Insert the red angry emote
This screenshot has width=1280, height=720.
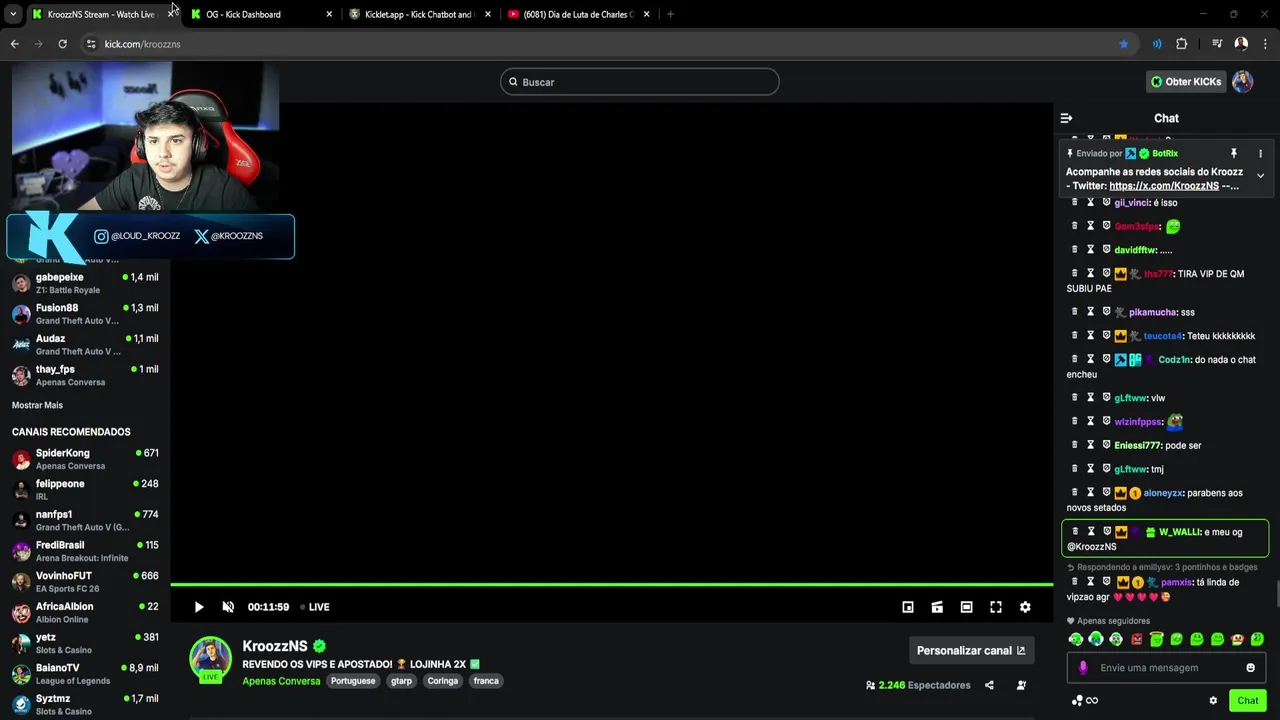click(x=1136, y=639)
